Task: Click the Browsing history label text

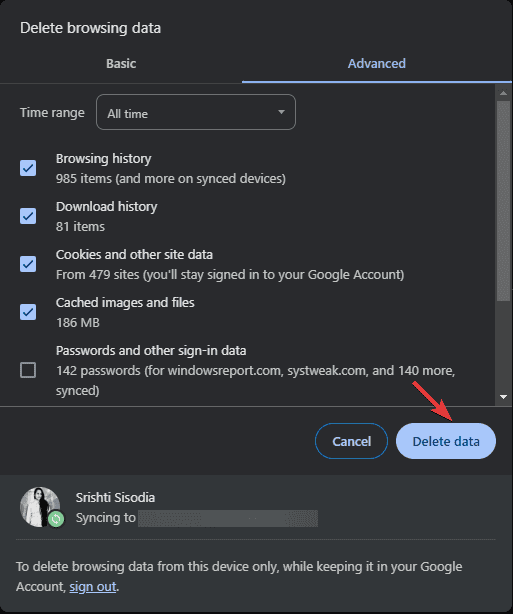Action: click(x=103, y=159)
